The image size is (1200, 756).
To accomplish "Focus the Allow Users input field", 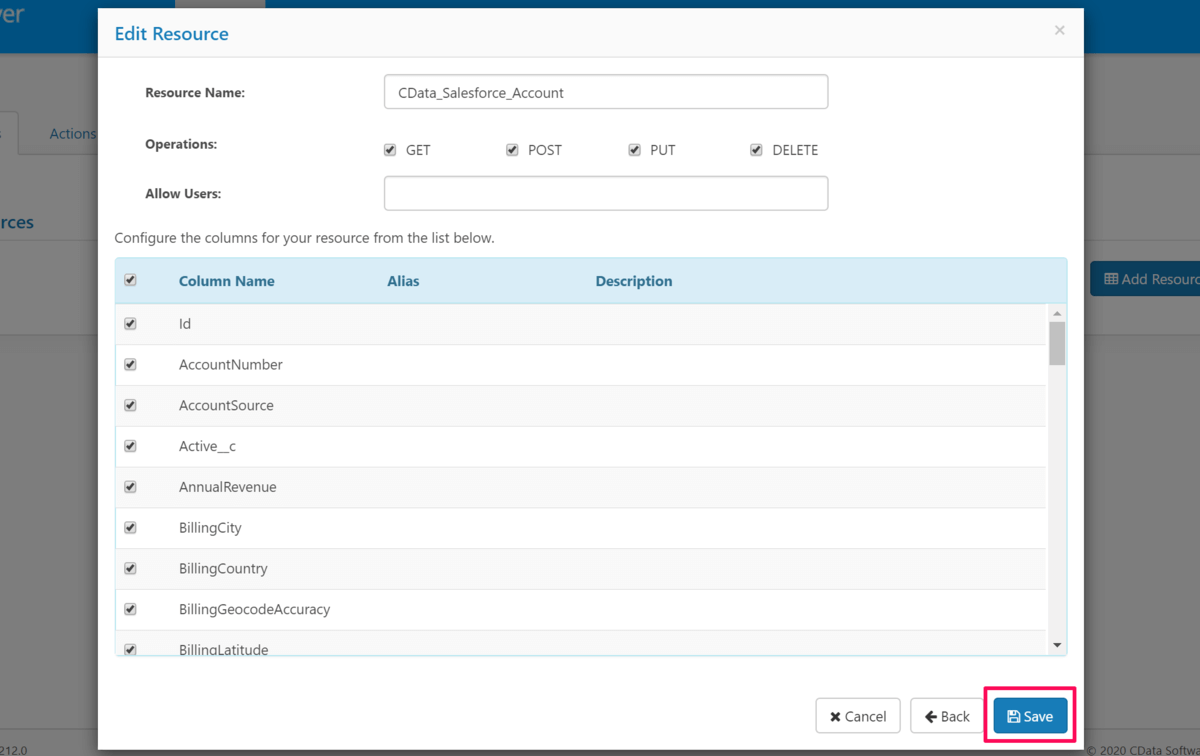I will coord(606,194).
